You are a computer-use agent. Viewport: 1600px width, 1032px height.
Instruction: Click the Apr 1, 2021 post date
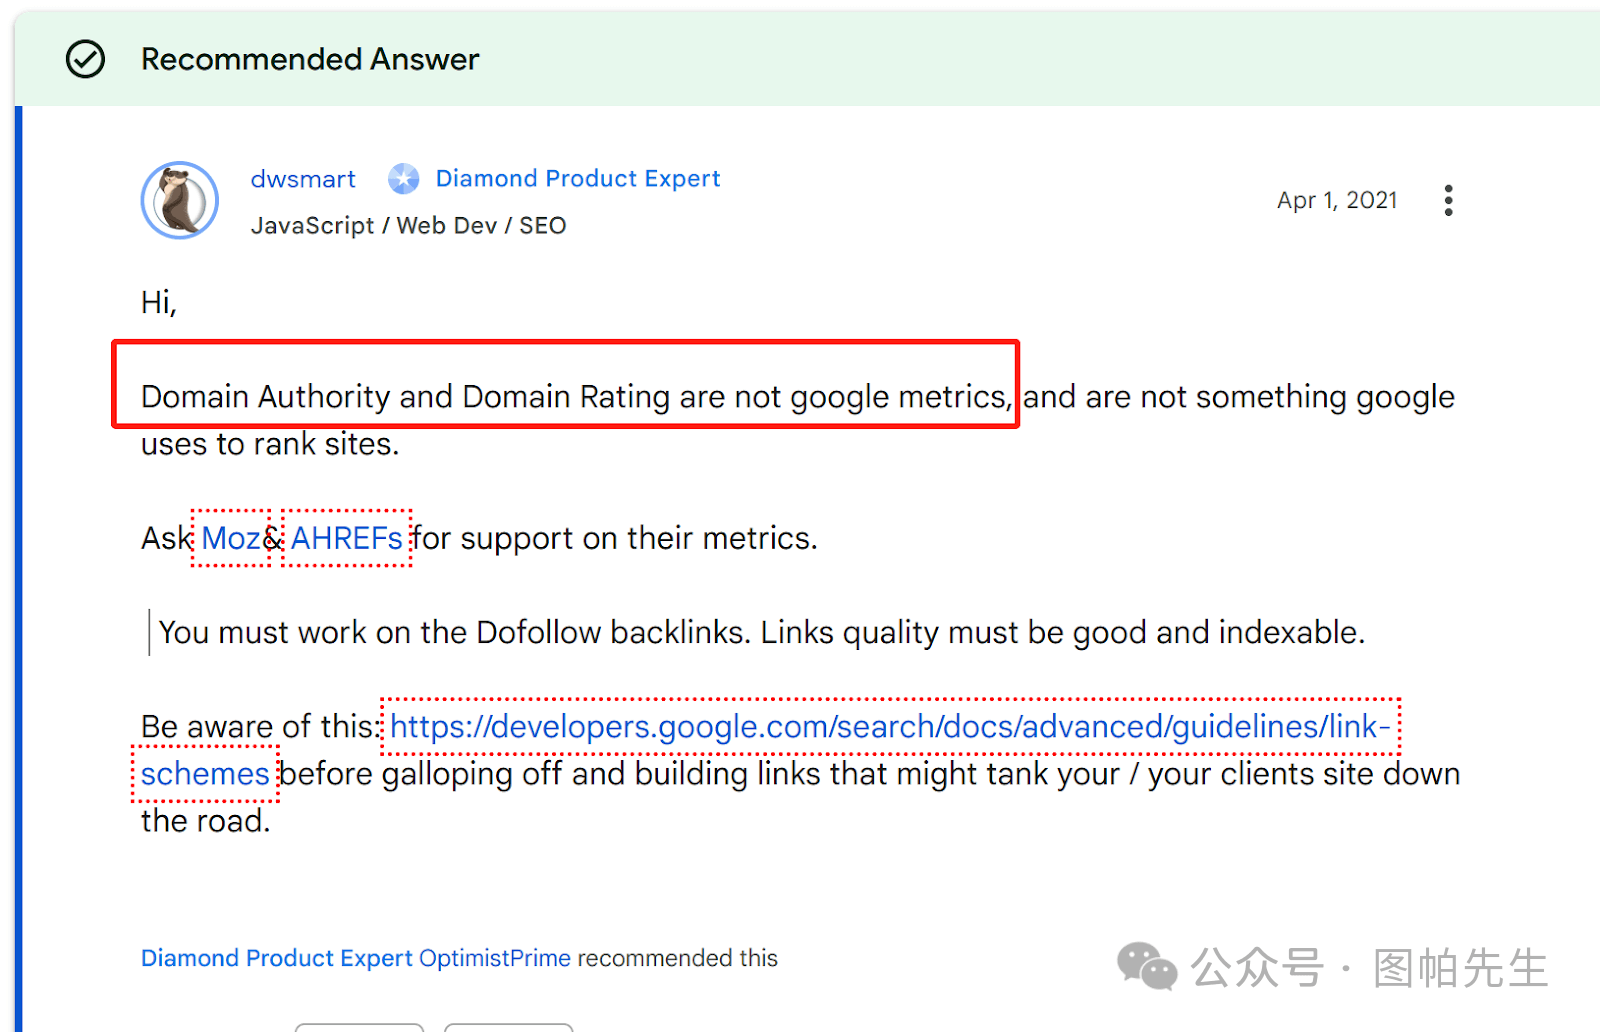(1336, 200)
